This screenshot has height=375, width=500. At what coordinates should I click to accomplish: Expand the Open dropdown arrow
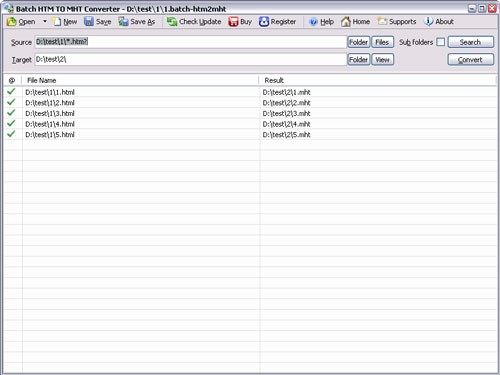(x=45, y=21)
